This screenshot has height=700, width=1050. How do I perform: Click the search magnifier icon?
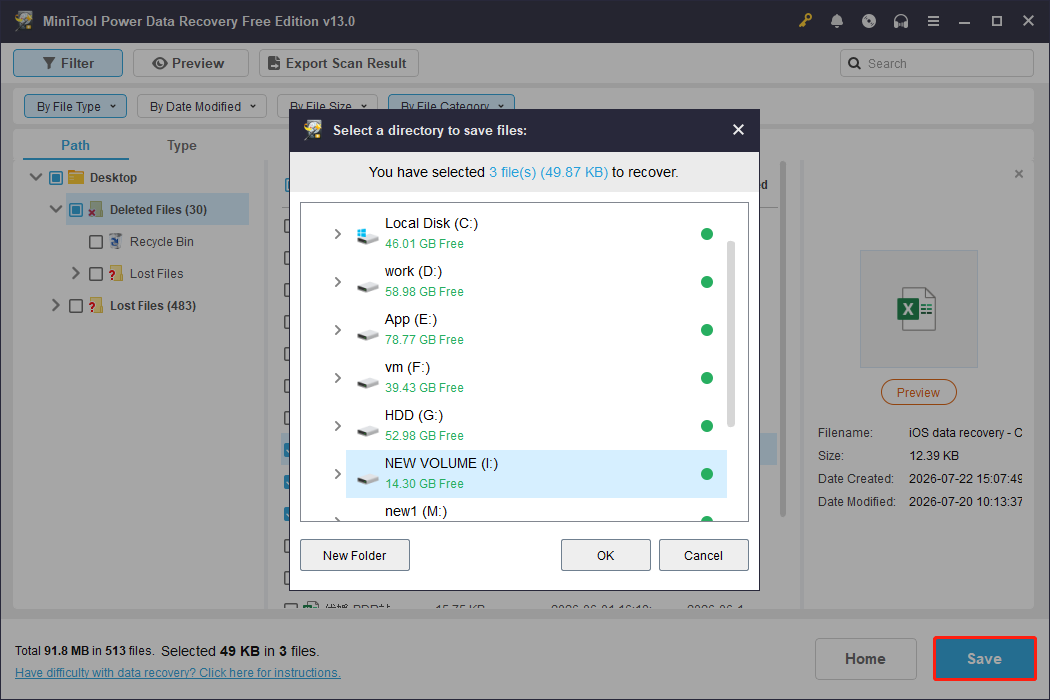854,63
